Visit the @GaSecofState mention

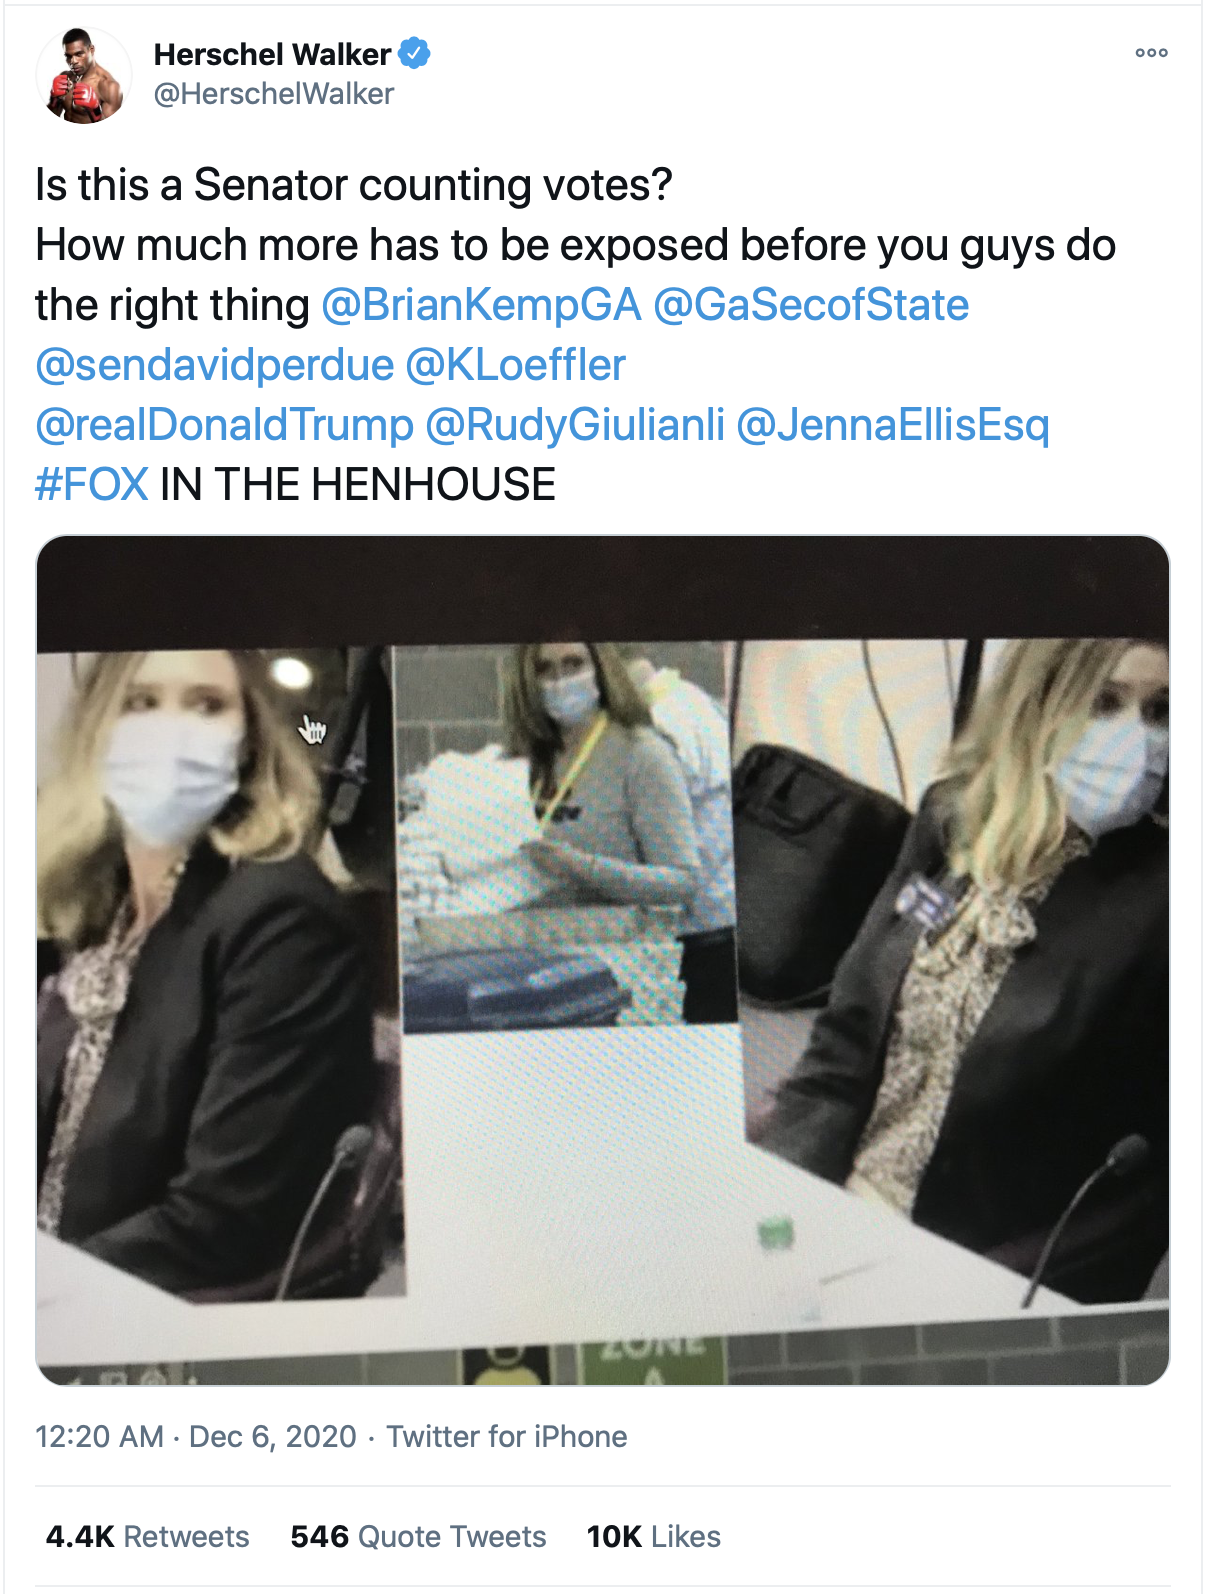point(811,305)
